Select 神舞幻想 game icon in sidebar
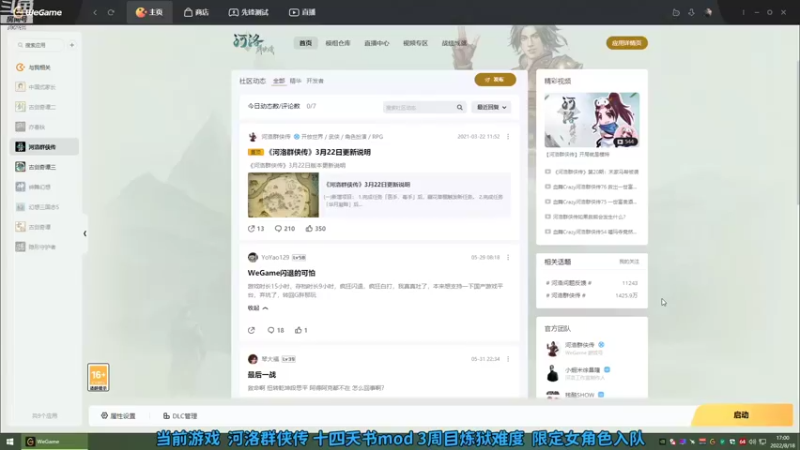 (x=20, y=187)
